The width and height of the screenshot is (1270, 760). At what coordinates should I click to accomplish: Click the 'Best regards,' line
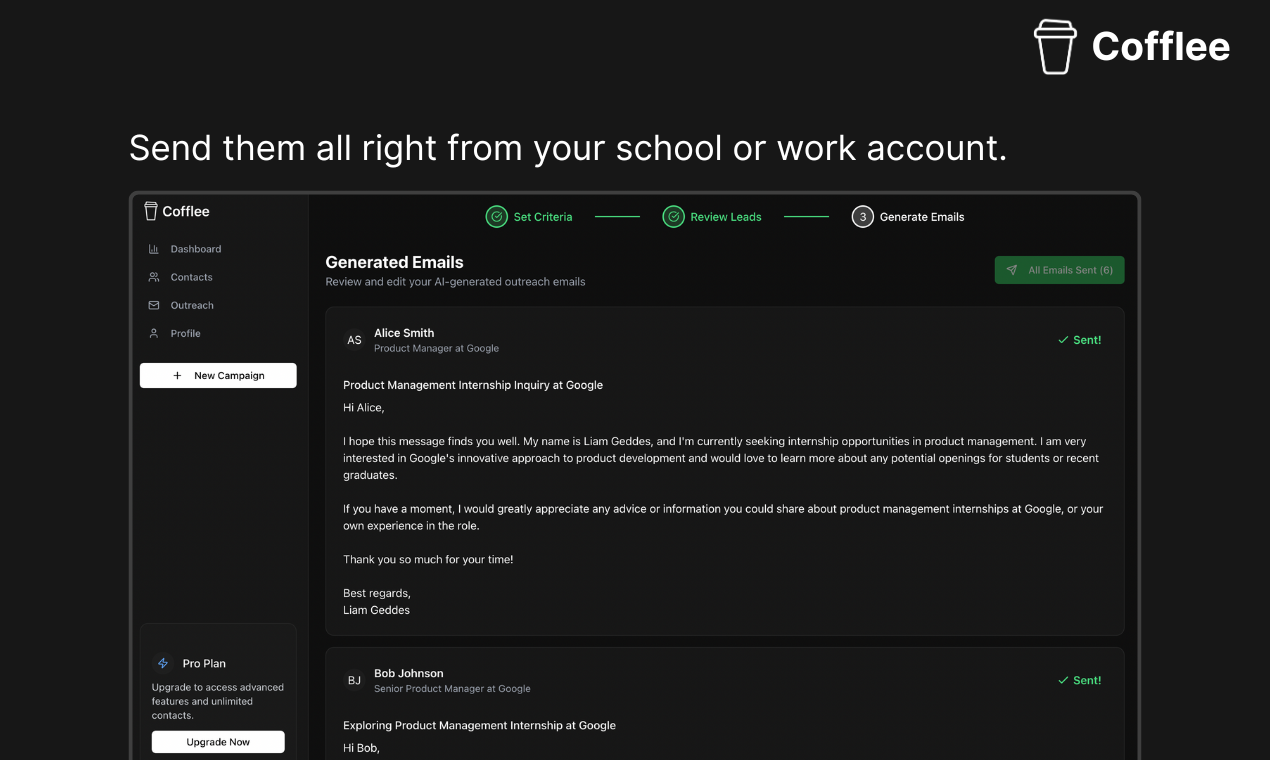tap(377, 593)
